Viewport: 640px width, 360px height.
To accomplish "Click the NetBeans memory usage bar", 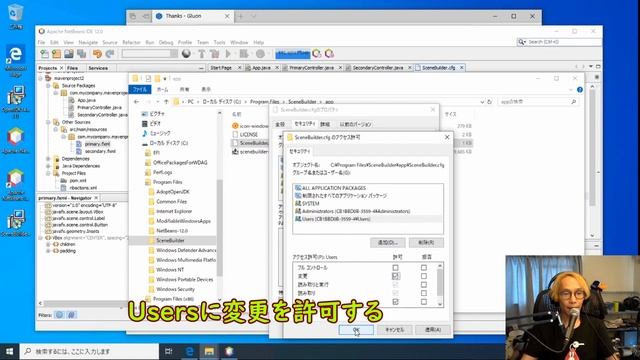I will tap(293, 53).
